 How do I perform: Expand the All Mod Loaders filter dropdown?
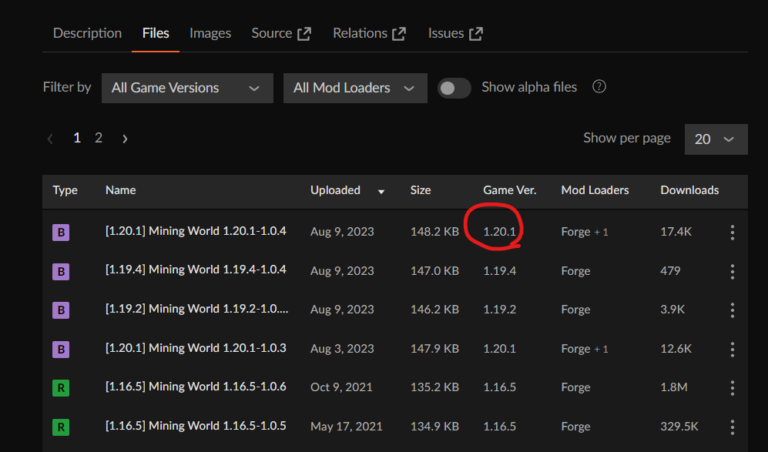355,88
